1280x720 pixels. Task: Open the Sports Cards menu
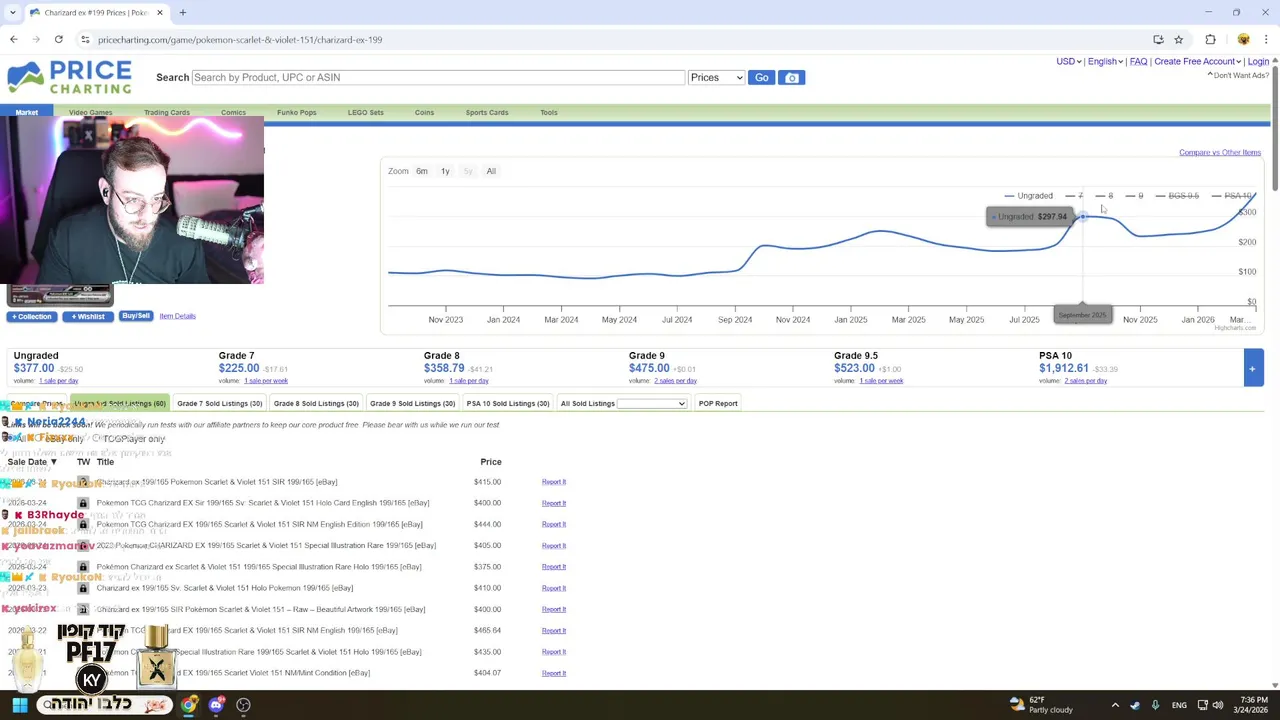coord(487,112)
